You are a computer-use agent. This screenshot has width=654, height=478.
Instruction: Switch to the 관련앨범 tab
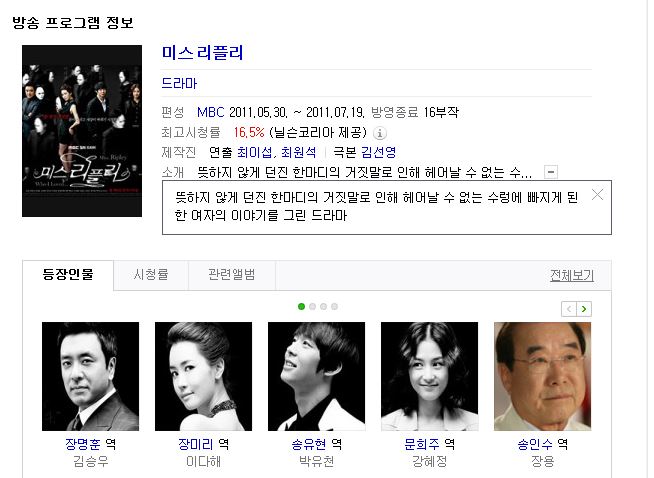point(231,275)
